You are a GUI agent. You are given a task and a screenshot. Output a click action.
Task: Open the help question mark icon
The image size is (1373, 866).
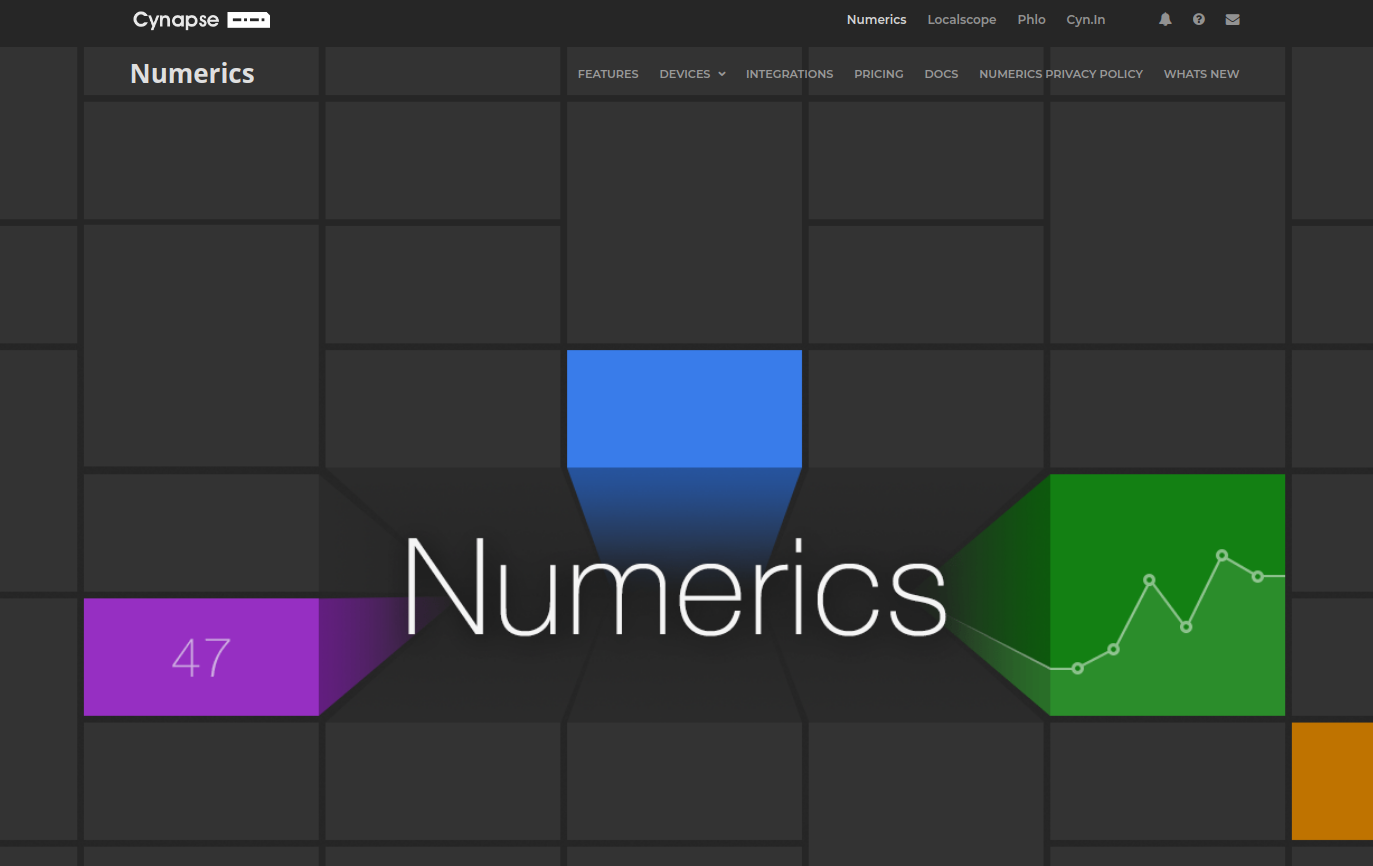[x=1199, y=19]
